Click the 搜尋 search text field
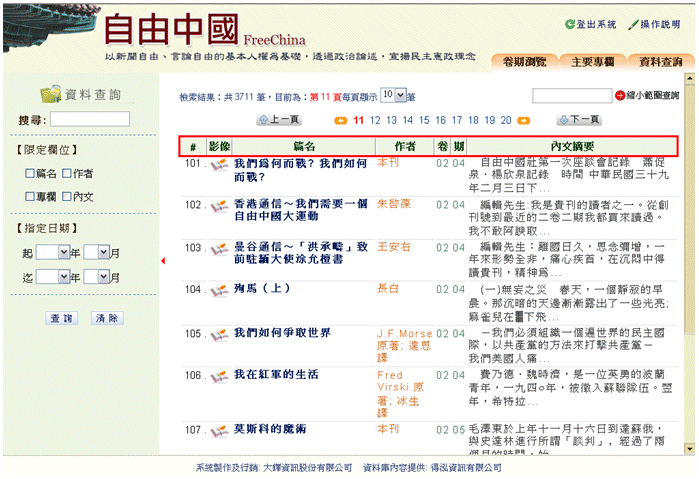 pos(90,119)
